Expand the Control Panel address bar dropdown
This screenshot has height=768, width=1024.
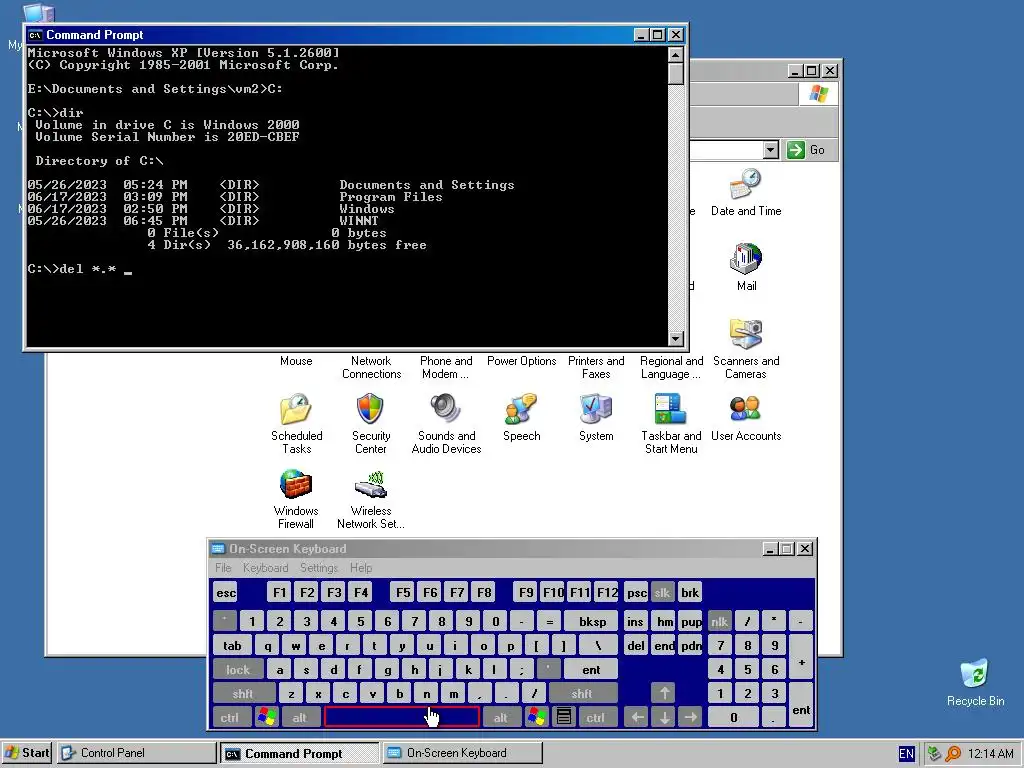point(771,150)
